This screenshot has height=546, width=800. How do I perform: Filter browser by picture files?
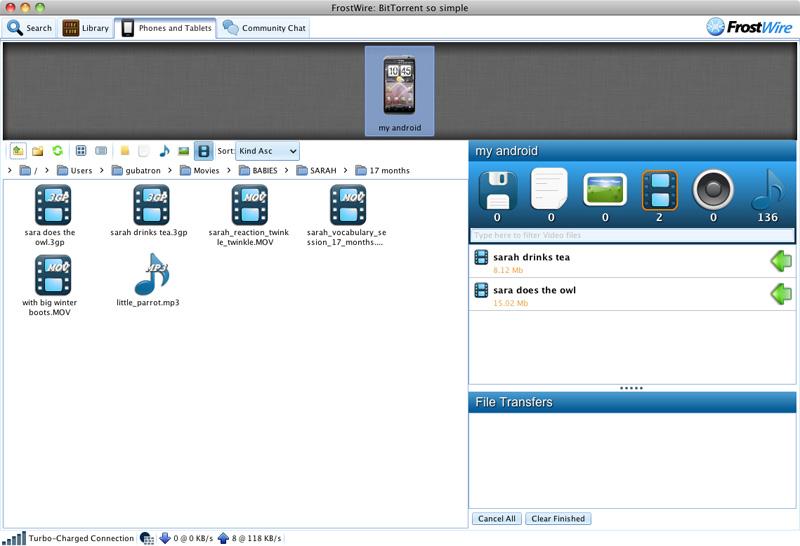(184, 151)
